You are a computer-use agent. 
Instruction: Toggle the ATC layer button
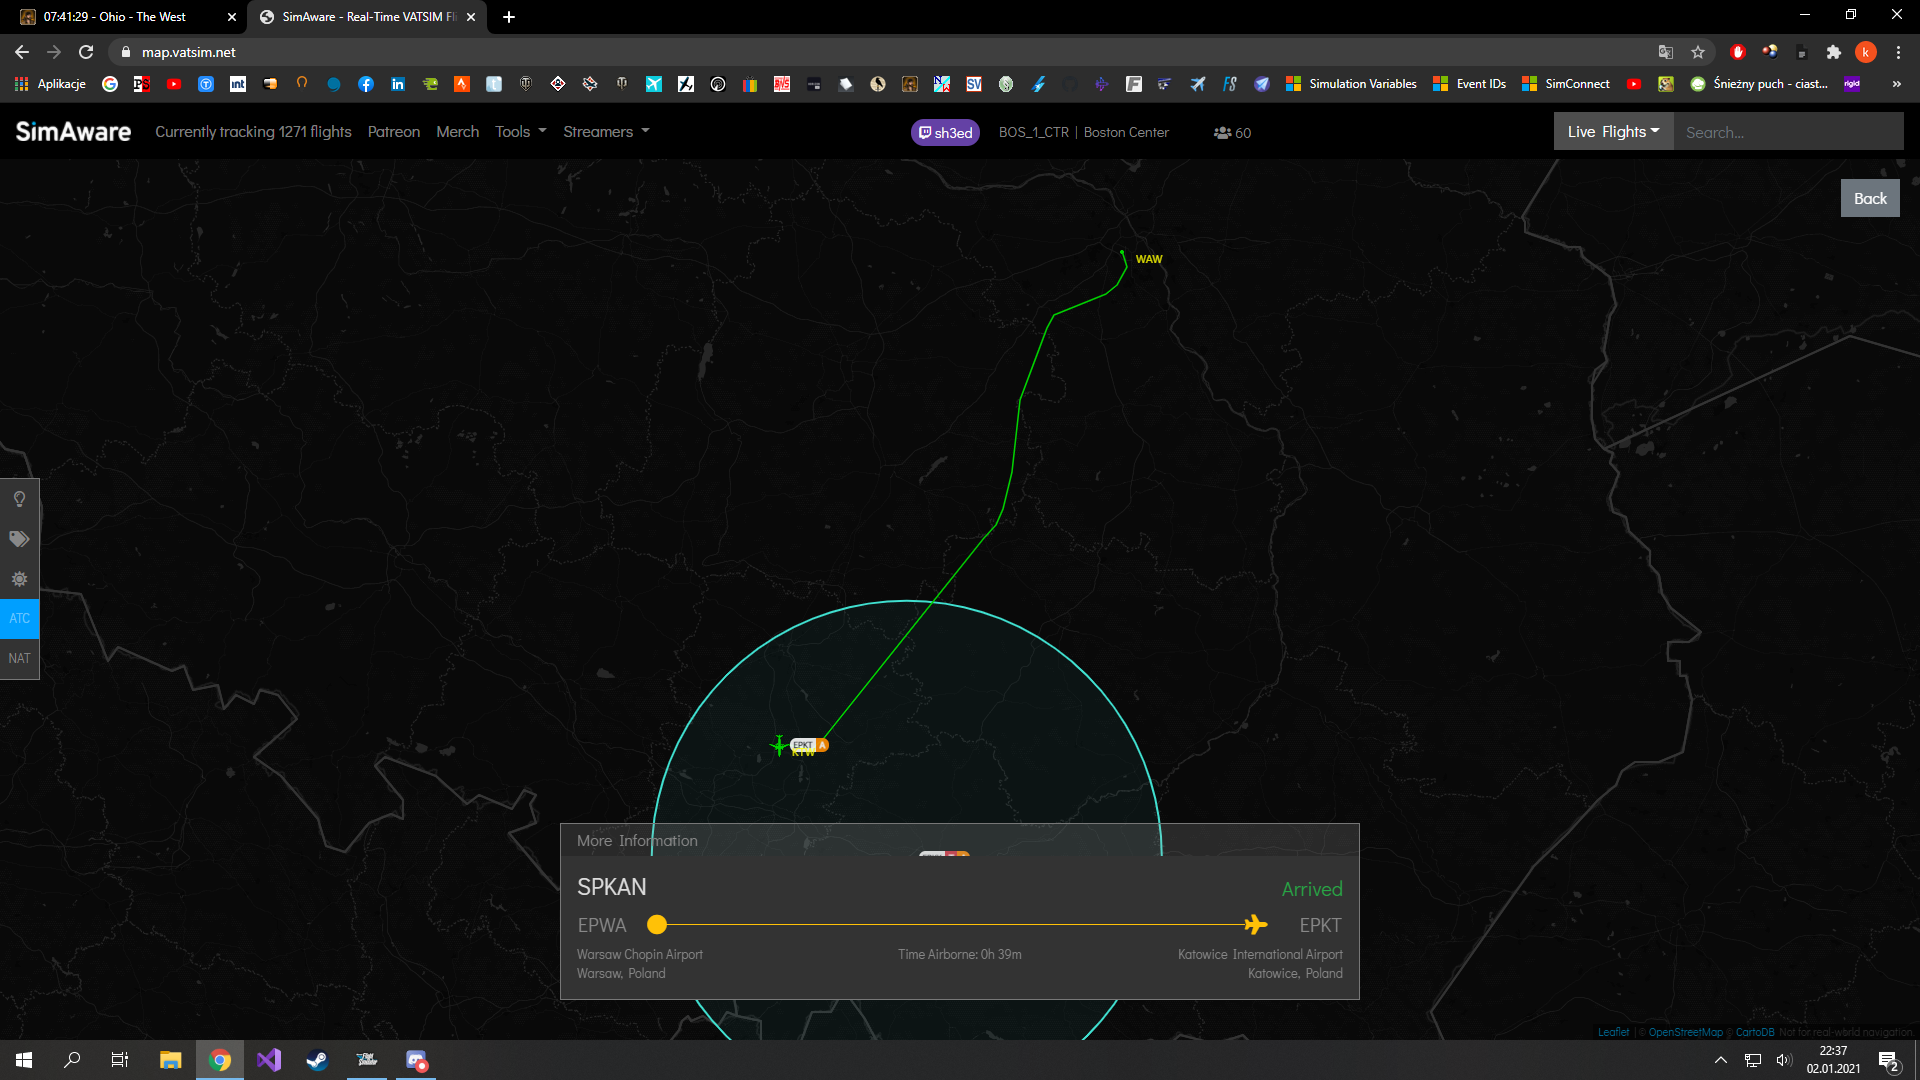pyautogui.click(x=19, y=619)
